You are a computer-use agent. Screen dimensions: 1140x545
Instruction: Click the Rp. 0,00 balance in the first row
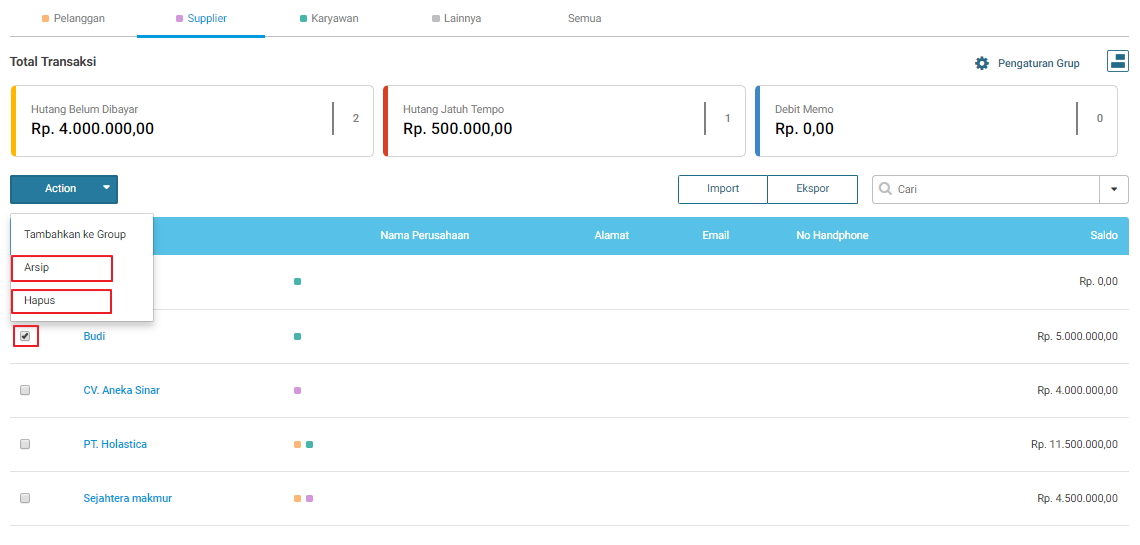(1099, 281)
